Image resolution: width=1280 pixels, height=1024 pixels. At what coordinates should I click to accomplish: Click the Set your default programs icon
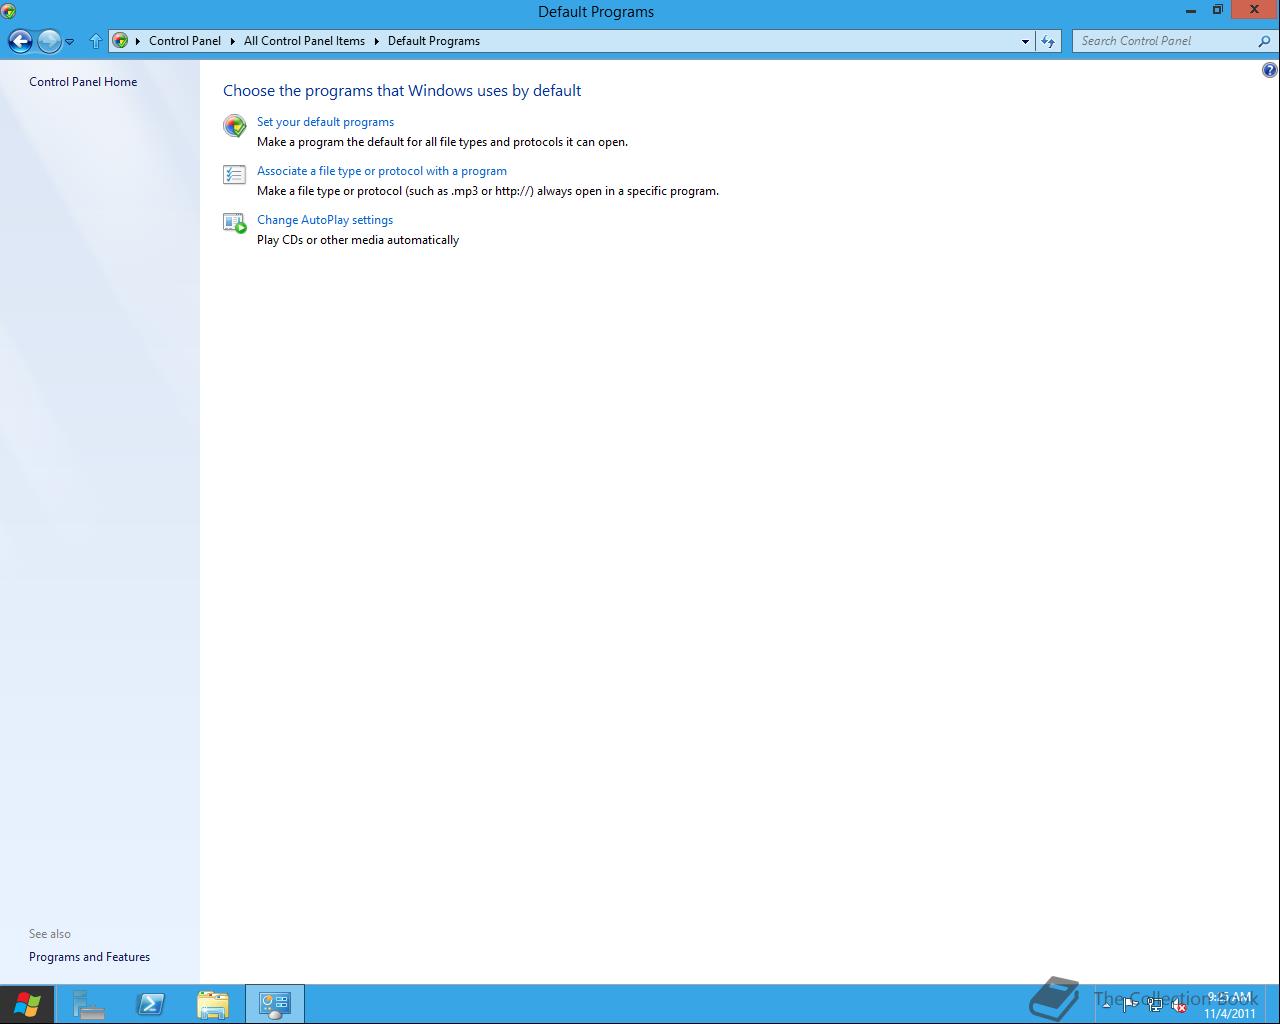click(235, 126)
